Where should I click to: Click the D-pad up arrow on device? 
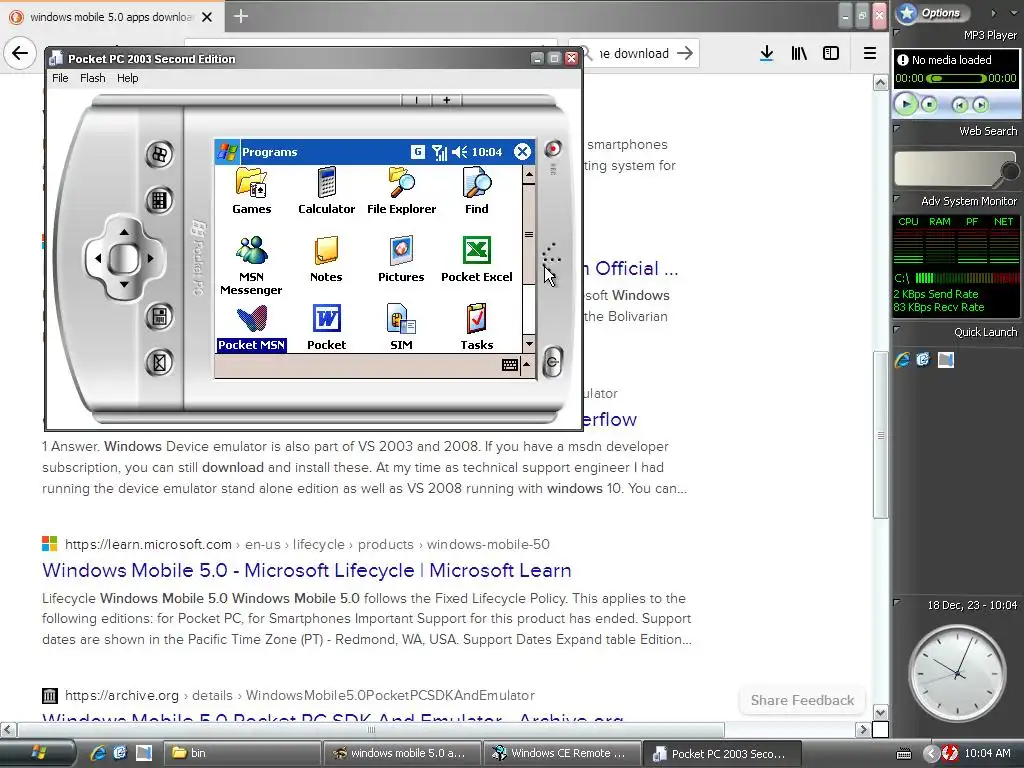[124, 232]
